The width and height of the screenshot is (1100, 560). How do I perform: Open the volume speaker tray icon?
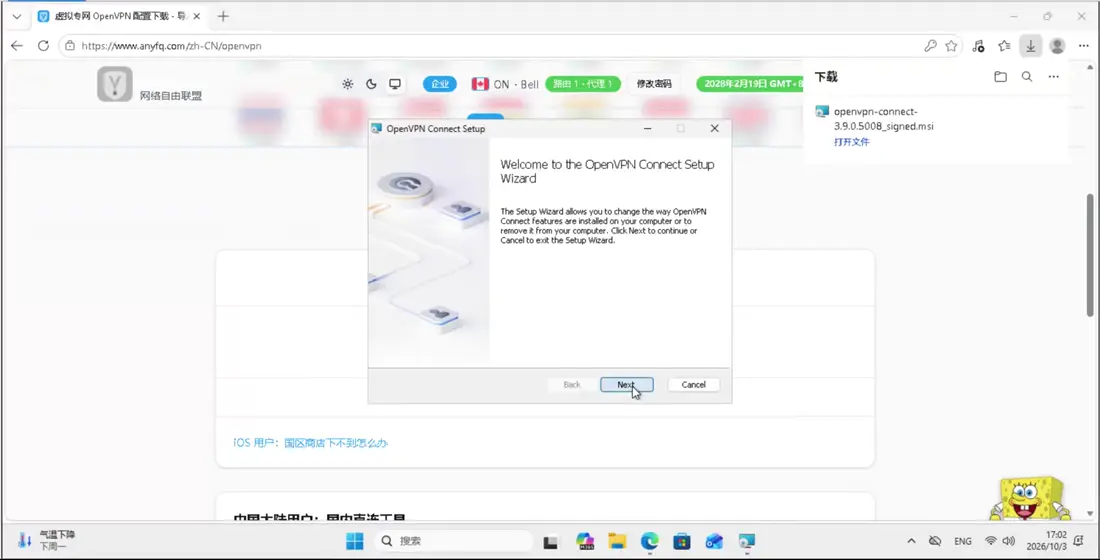coord(1009,541)
